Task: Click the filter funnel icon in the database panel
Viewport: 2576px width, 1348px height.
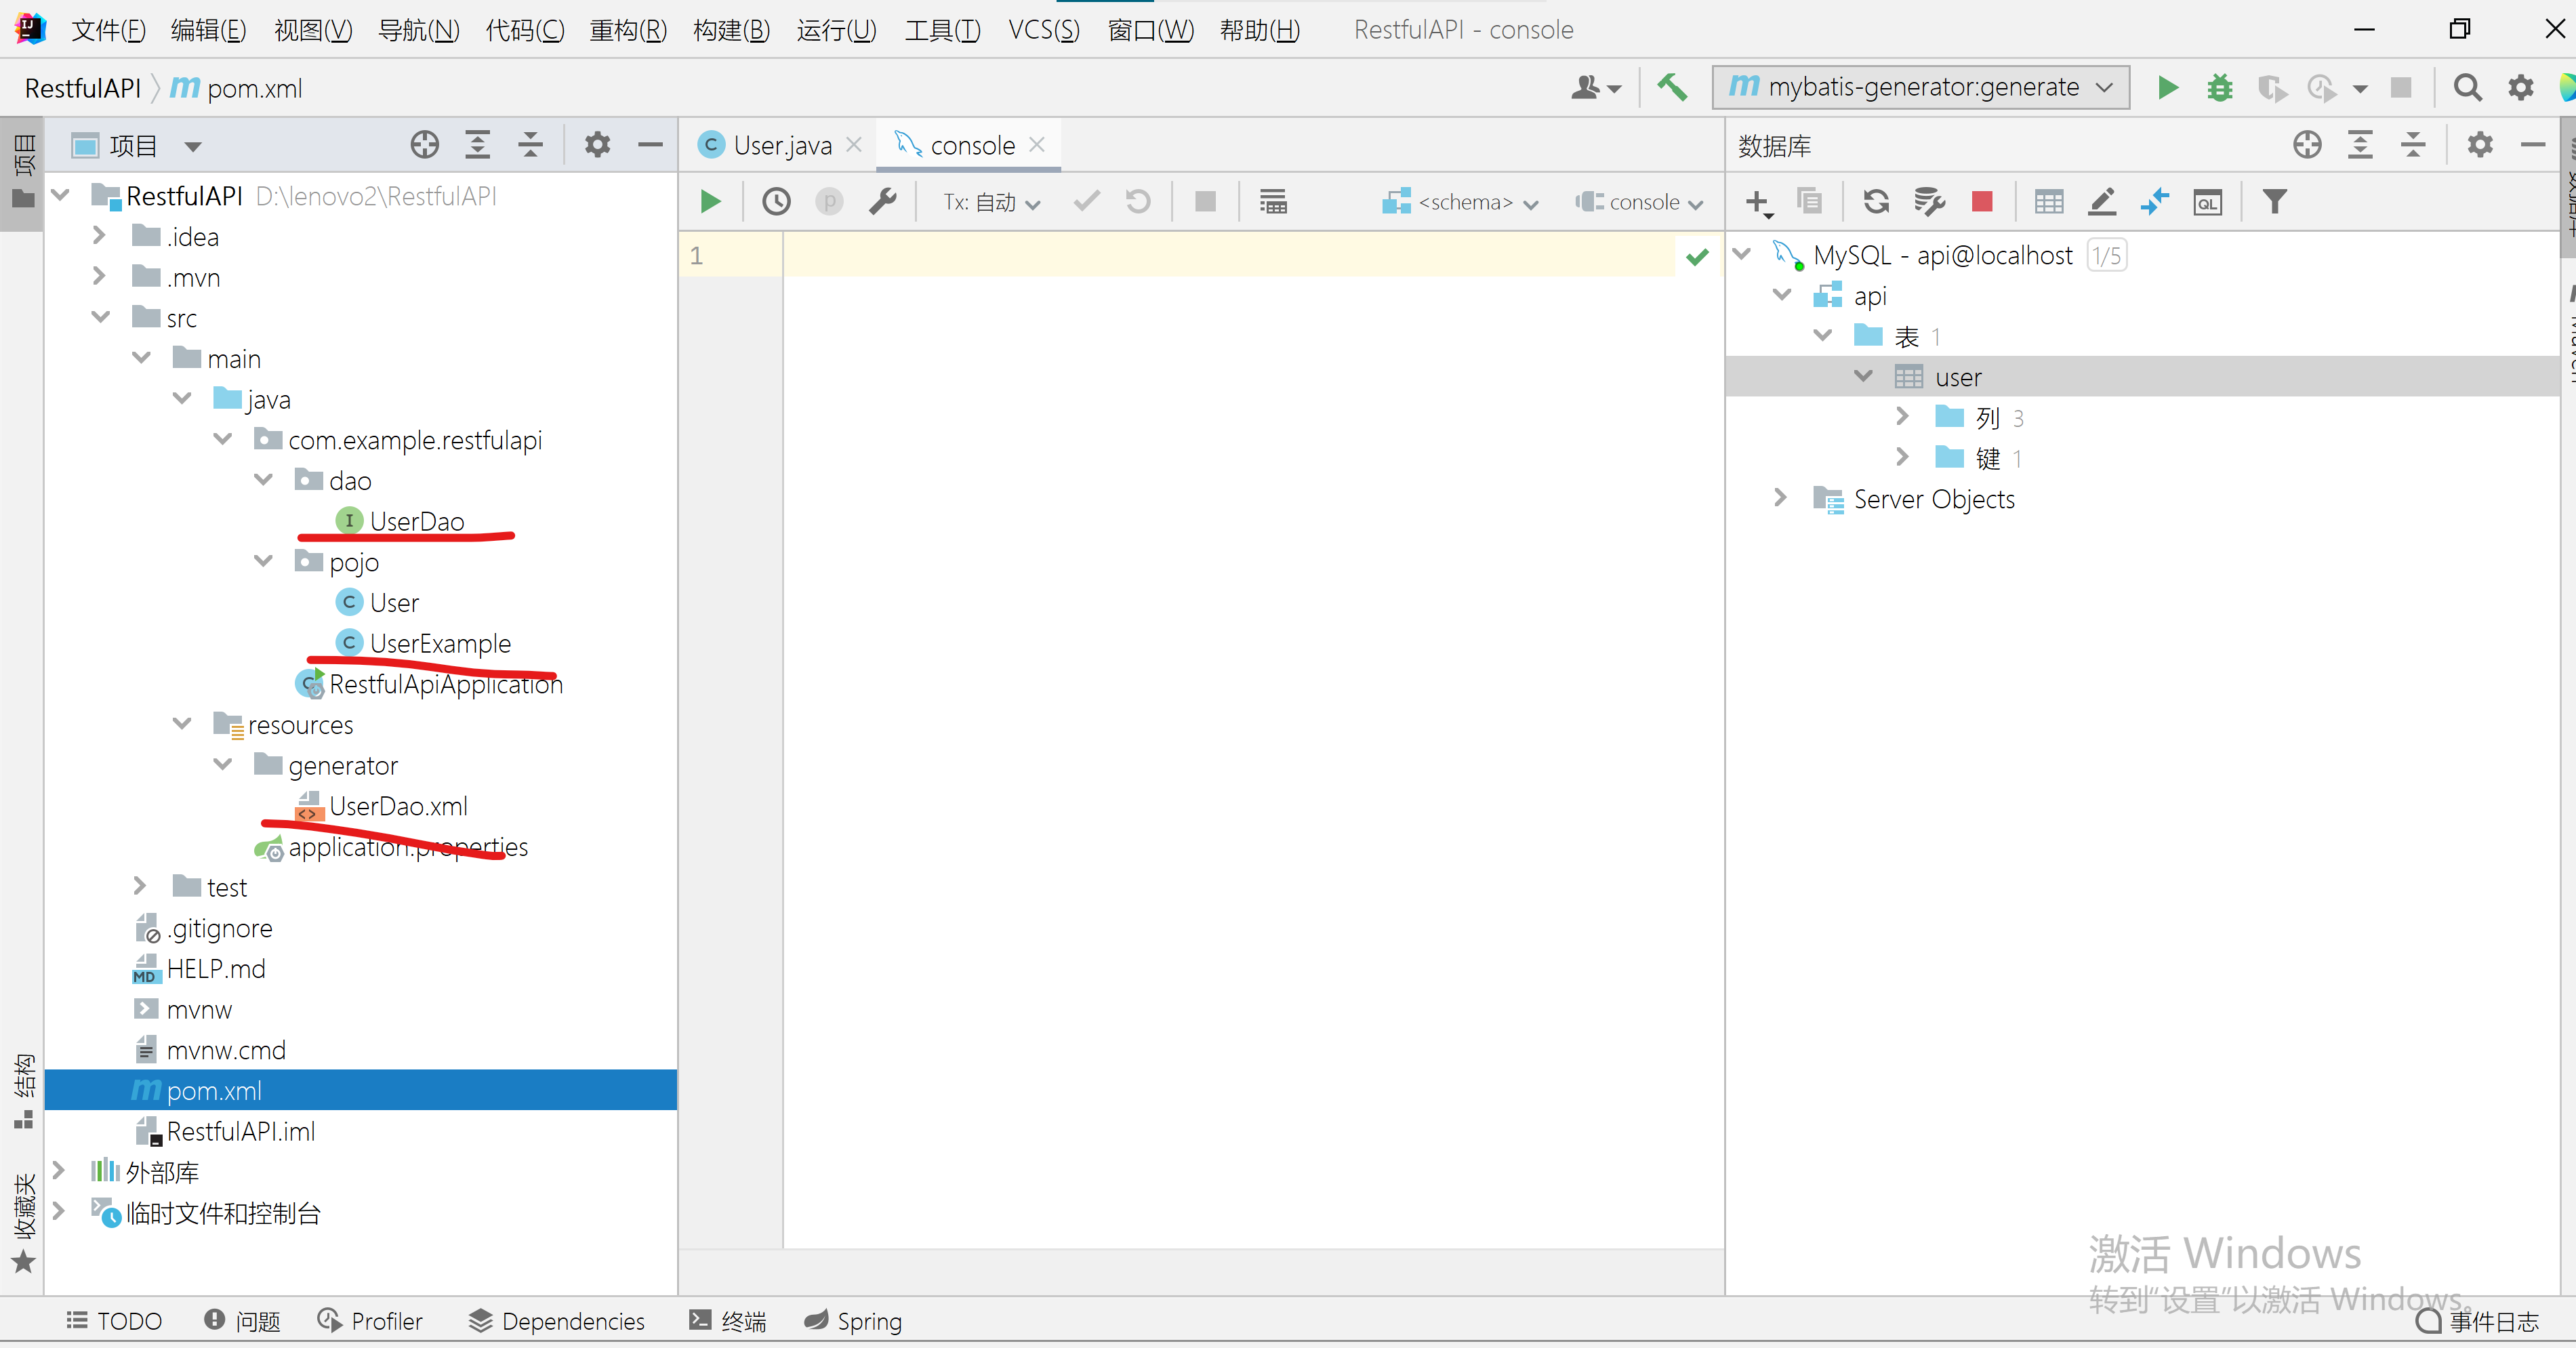Action: click(x=2274, y=202)
